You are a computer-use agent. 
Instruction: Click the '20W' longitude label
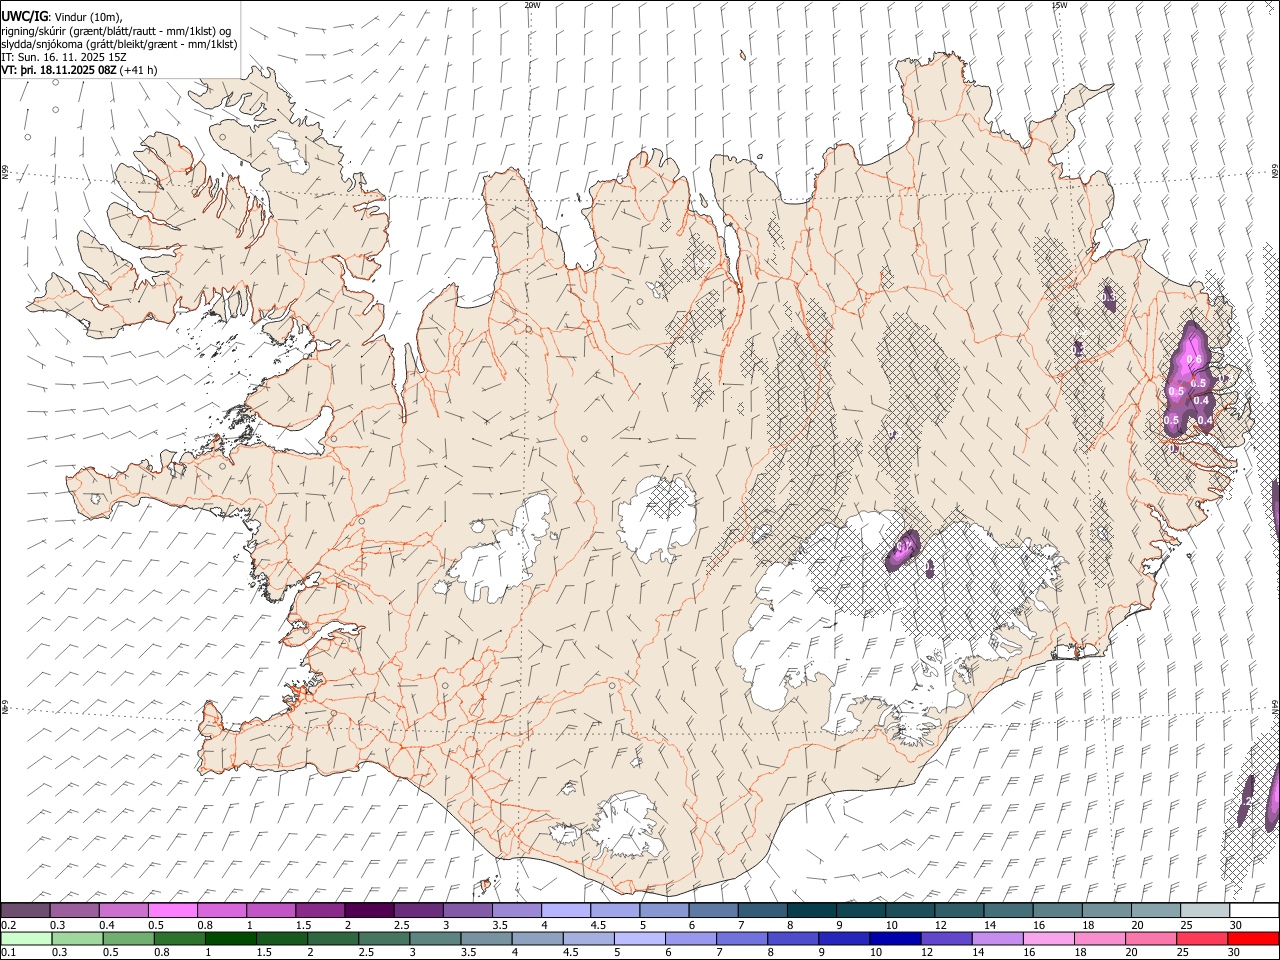pyautogui.click(x=532, y=5)
